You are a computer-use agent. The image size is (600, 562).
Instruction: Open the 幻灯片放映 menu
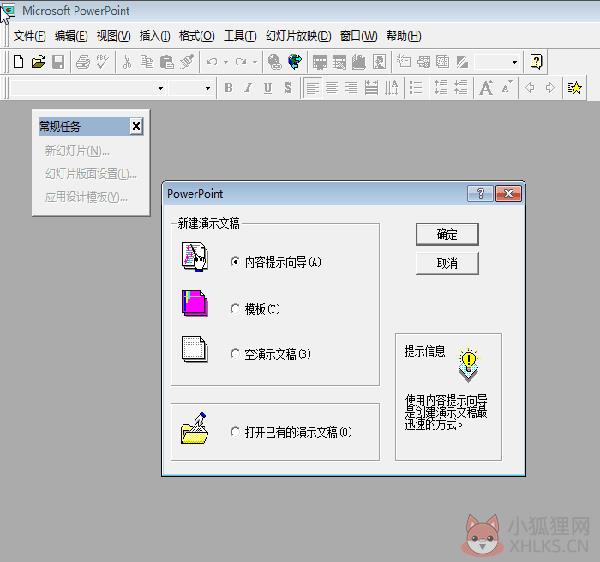pos(298,36)
